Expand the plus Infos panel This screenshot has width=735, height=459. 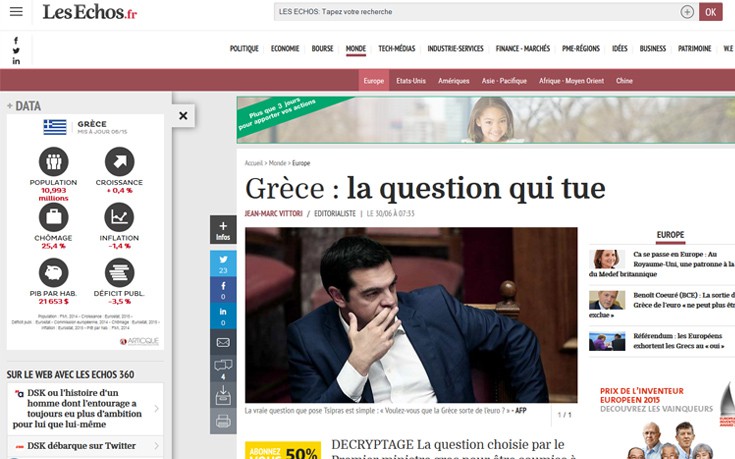(223, 230)
